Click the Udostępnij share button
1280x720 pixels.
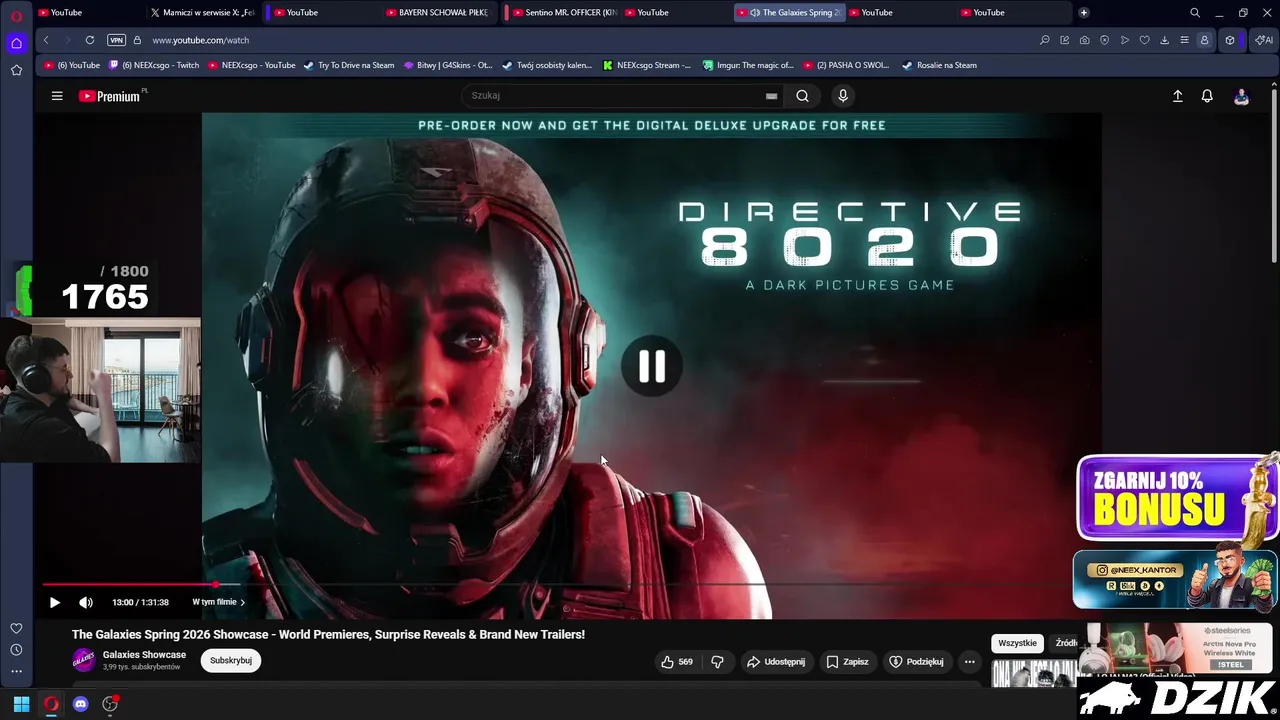point(776,662)
